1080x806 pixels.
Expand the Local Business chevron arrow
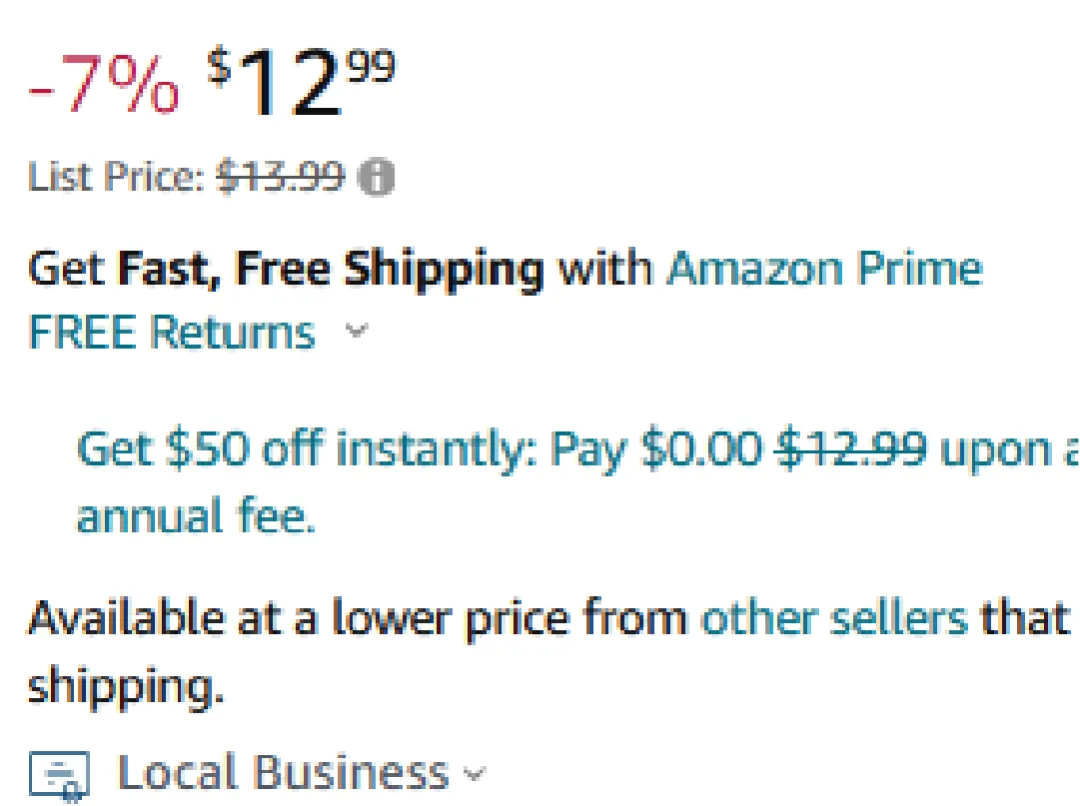pyautogui.click(x=475, y=774)
